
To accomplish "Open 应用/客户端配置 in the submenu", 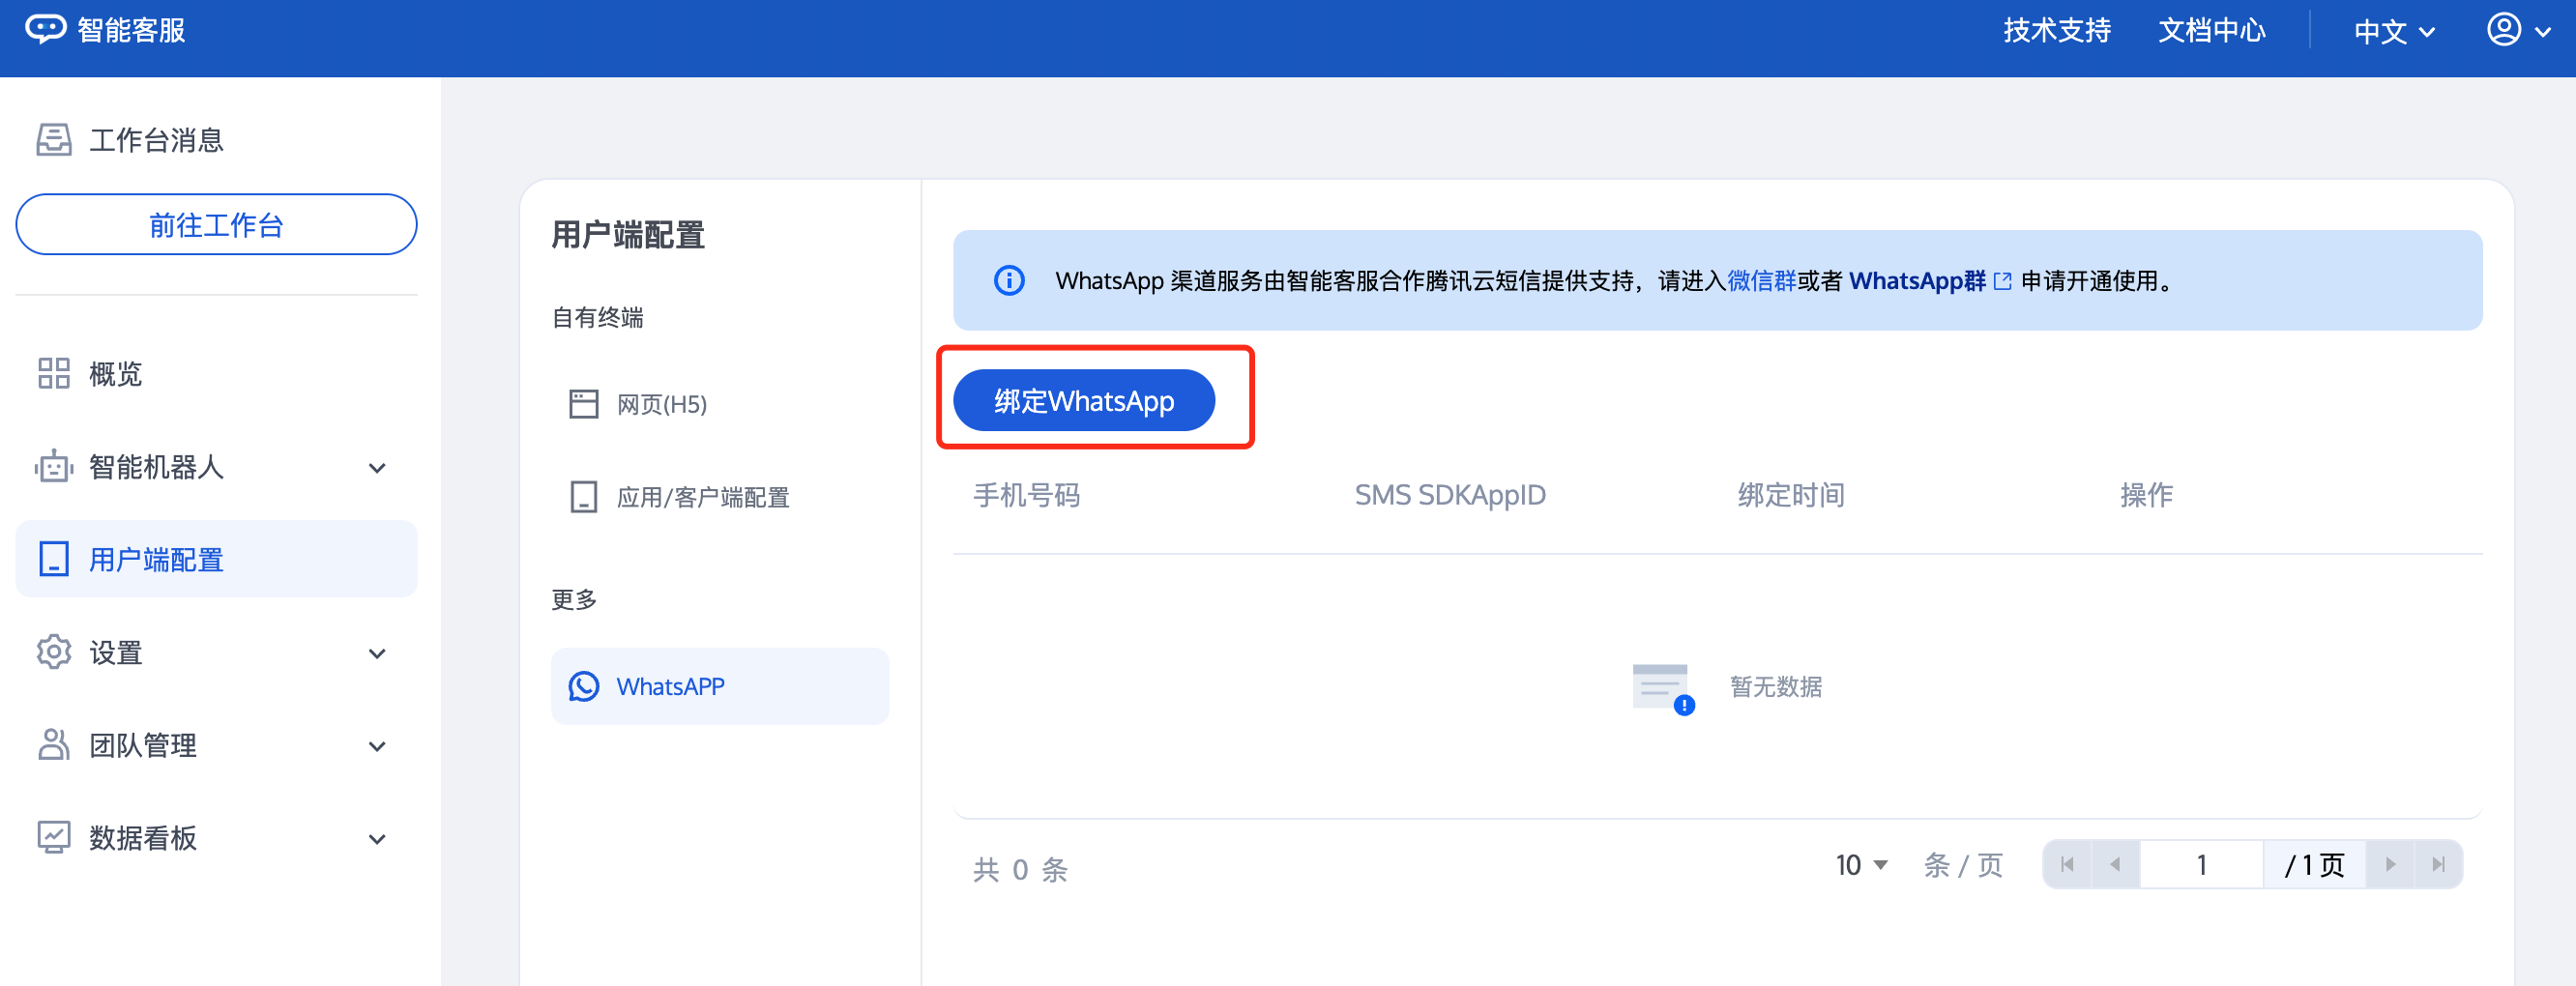I will pyautogui.click(x=720, y=497).
